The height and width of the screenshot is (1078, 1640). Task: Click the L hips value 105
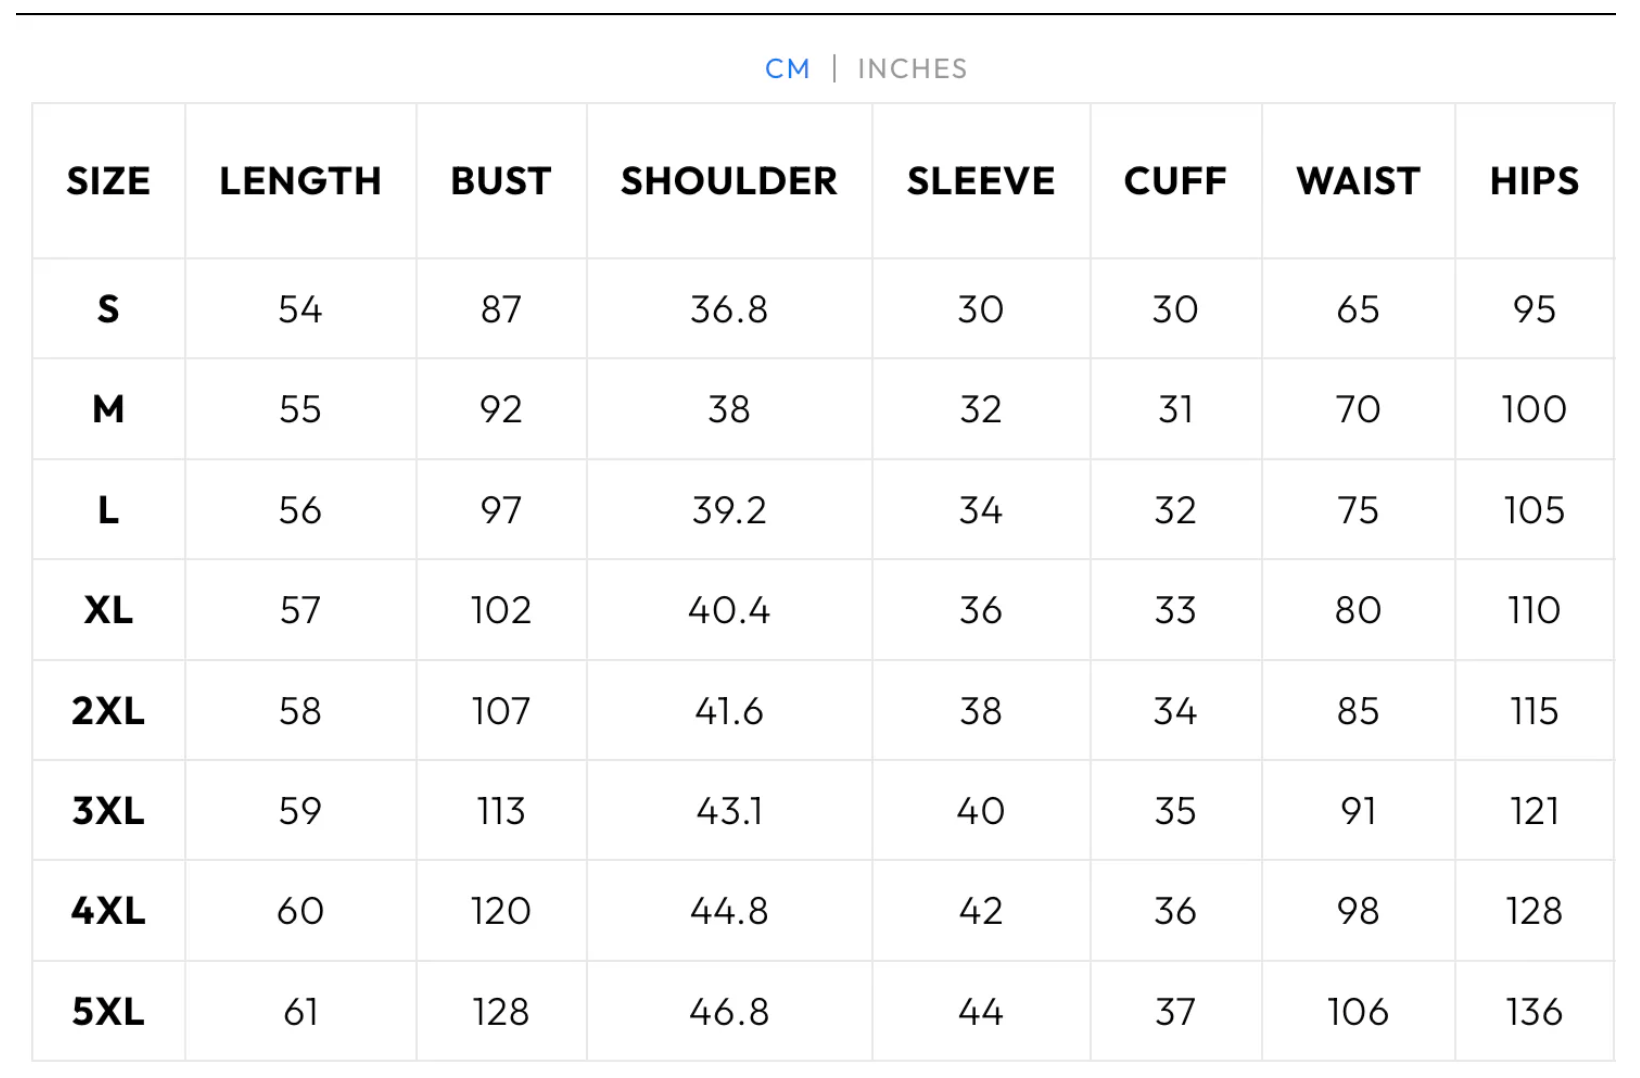[x=1534, y=510]
